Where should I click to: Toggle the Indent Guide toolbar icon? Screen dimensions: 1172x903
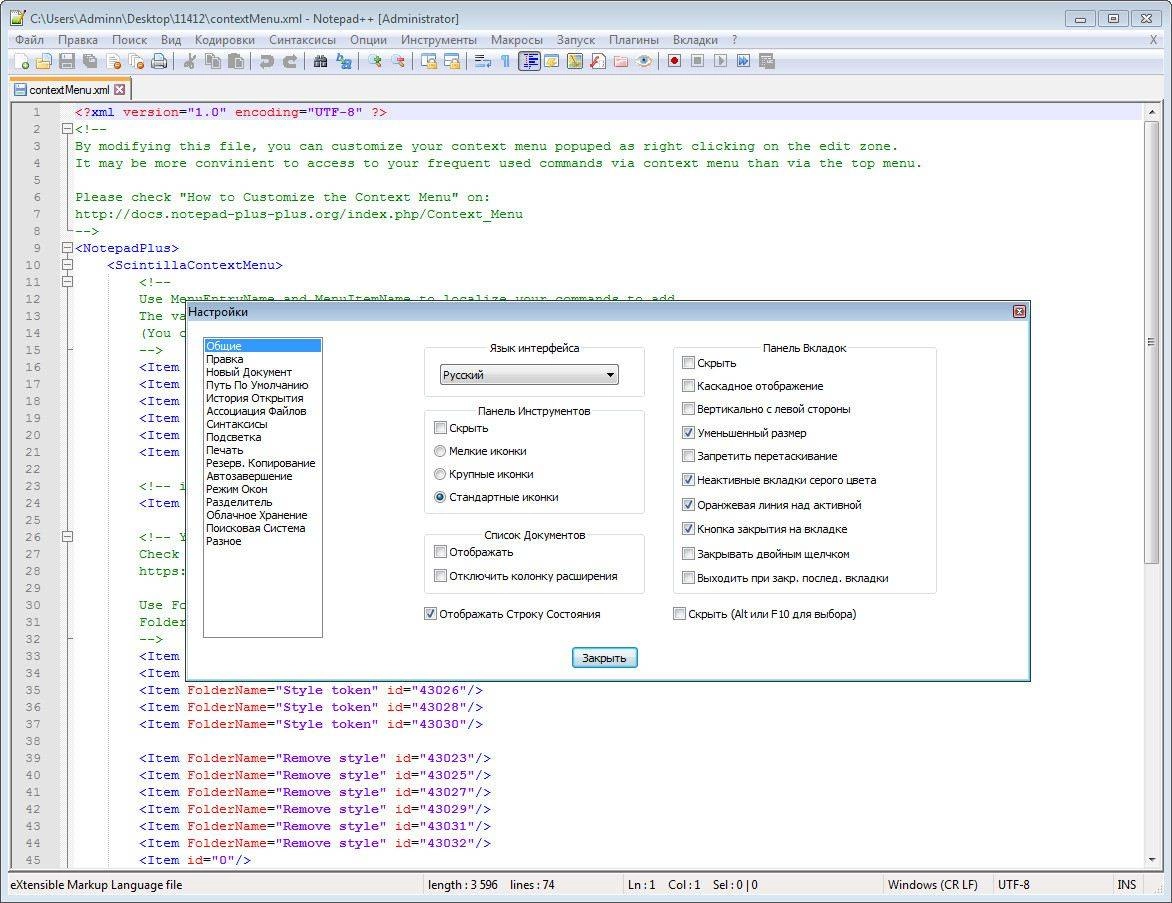pyautogui.click(x=529, y=61)
